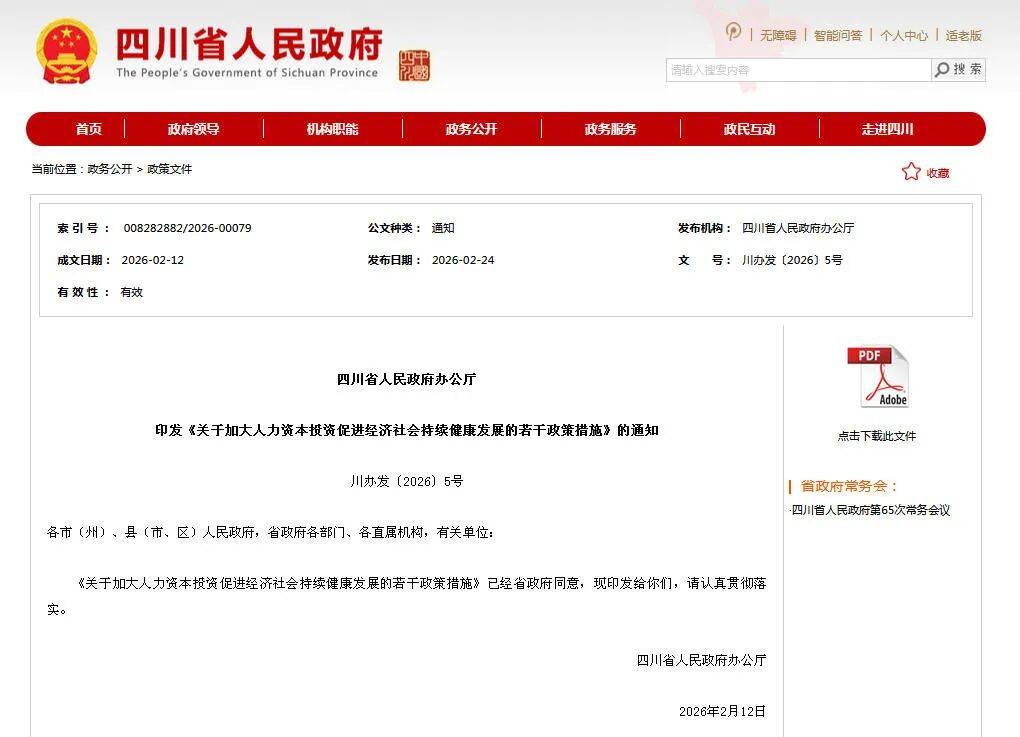Screen dimensions: 1020x737
Task: Select 政务公开 in the red navigation bar
Action: pos(471,129)
